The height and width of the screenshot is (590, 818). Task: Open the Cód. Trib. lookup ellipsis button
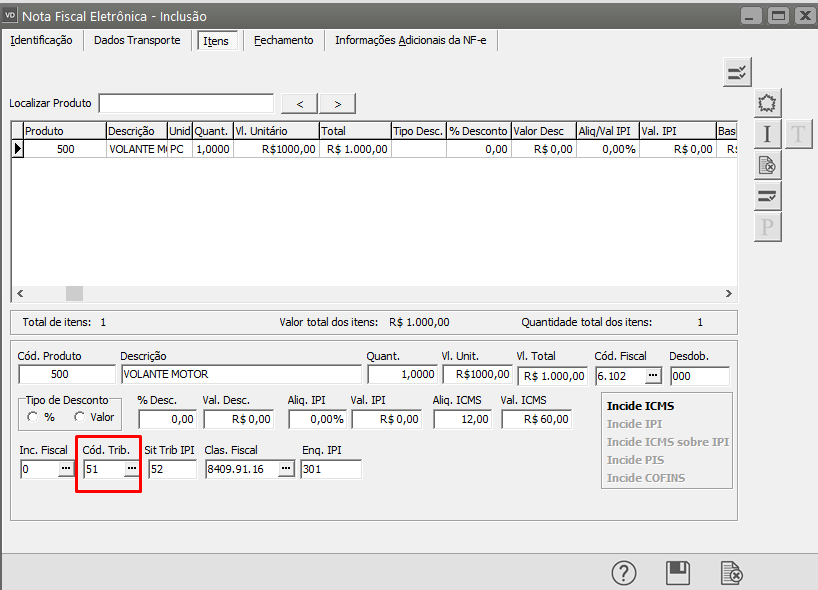click(131, 469)
